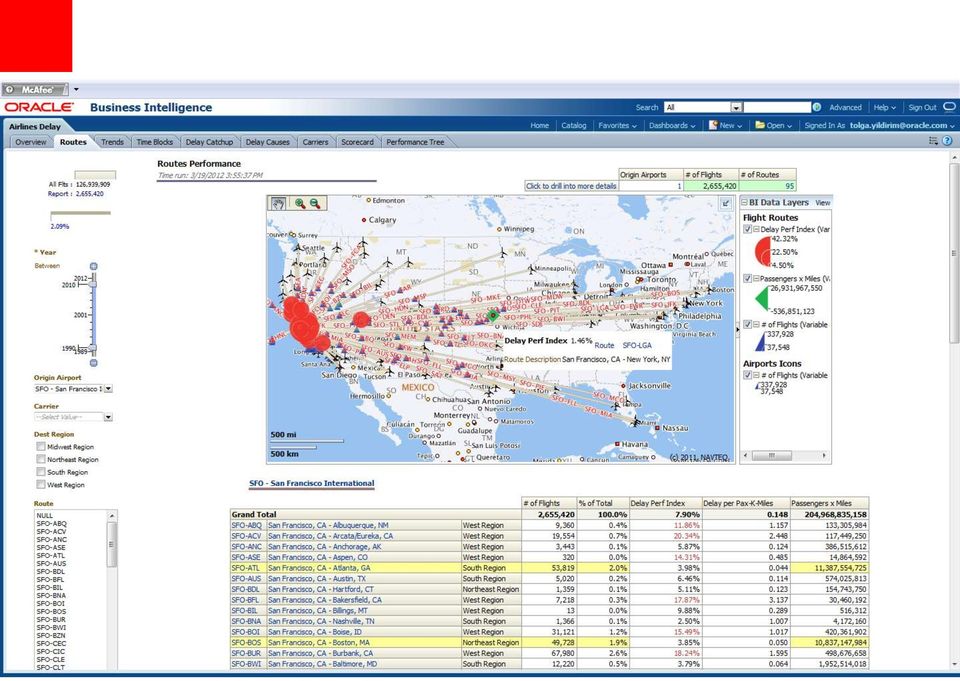Collapse the BI Data Layers panel
This screenshot has width=960, height=681.
tap(744, 202)
